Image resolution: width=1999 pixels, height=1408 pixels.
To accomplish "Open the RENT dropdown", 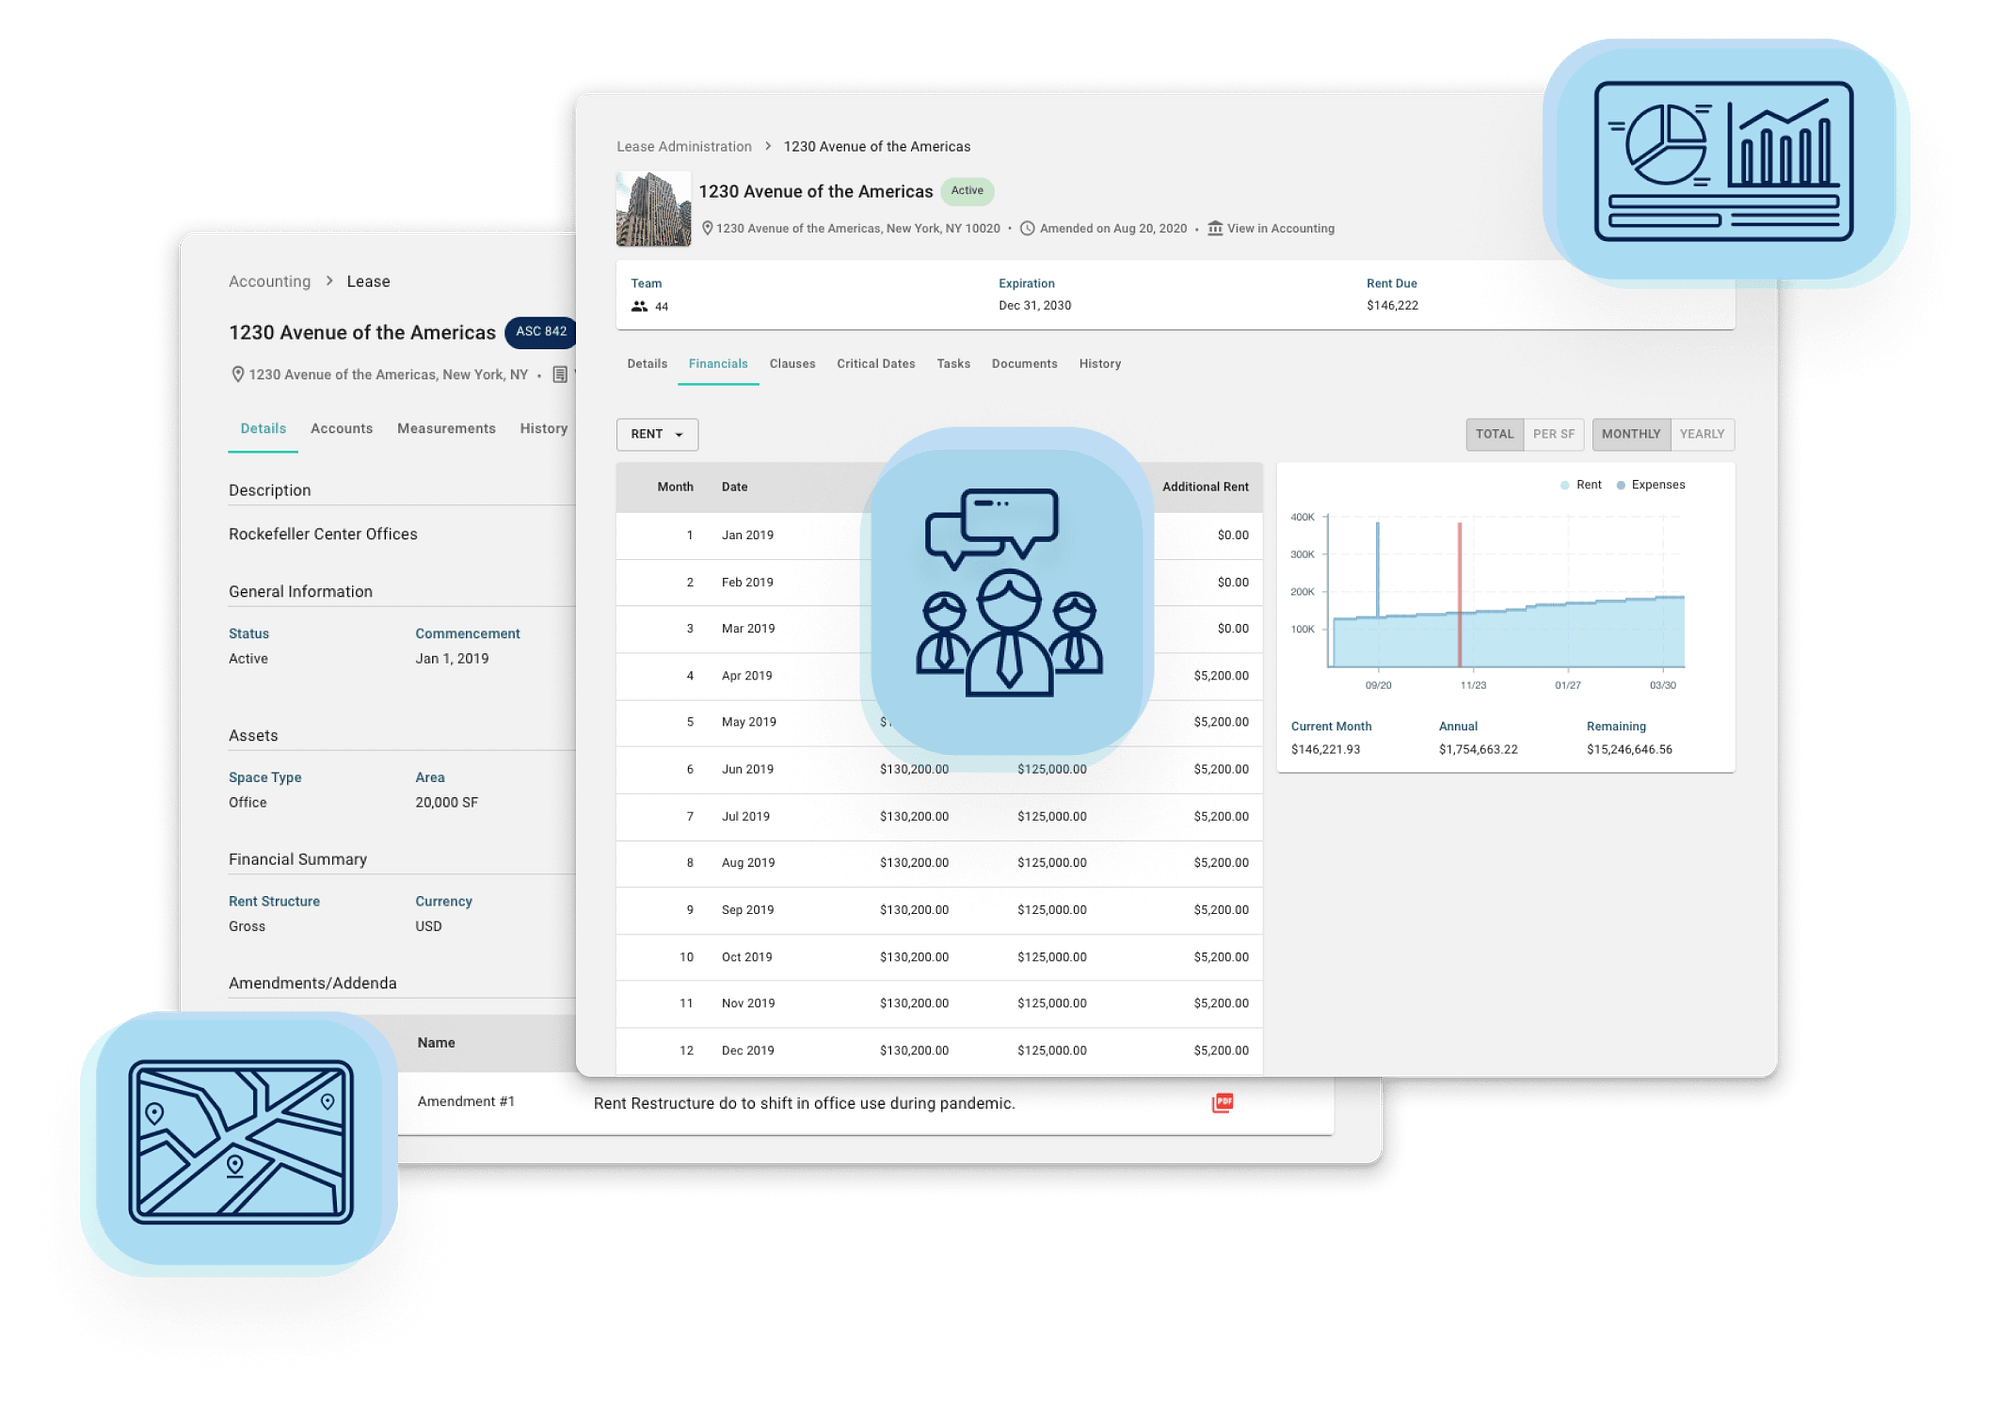I will 656,434.
